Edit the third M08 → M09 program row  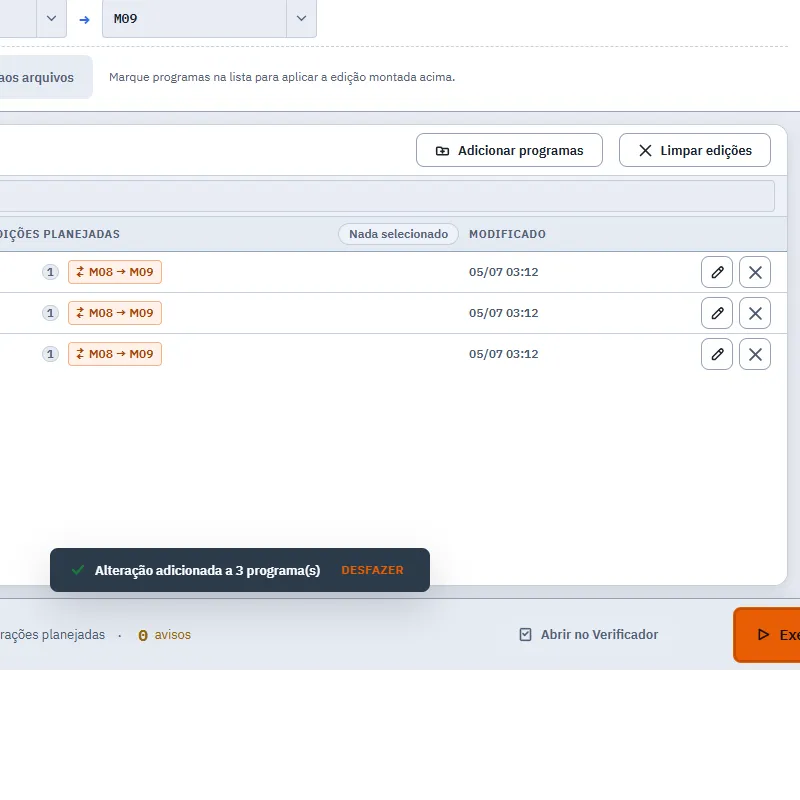pos(717,354)
